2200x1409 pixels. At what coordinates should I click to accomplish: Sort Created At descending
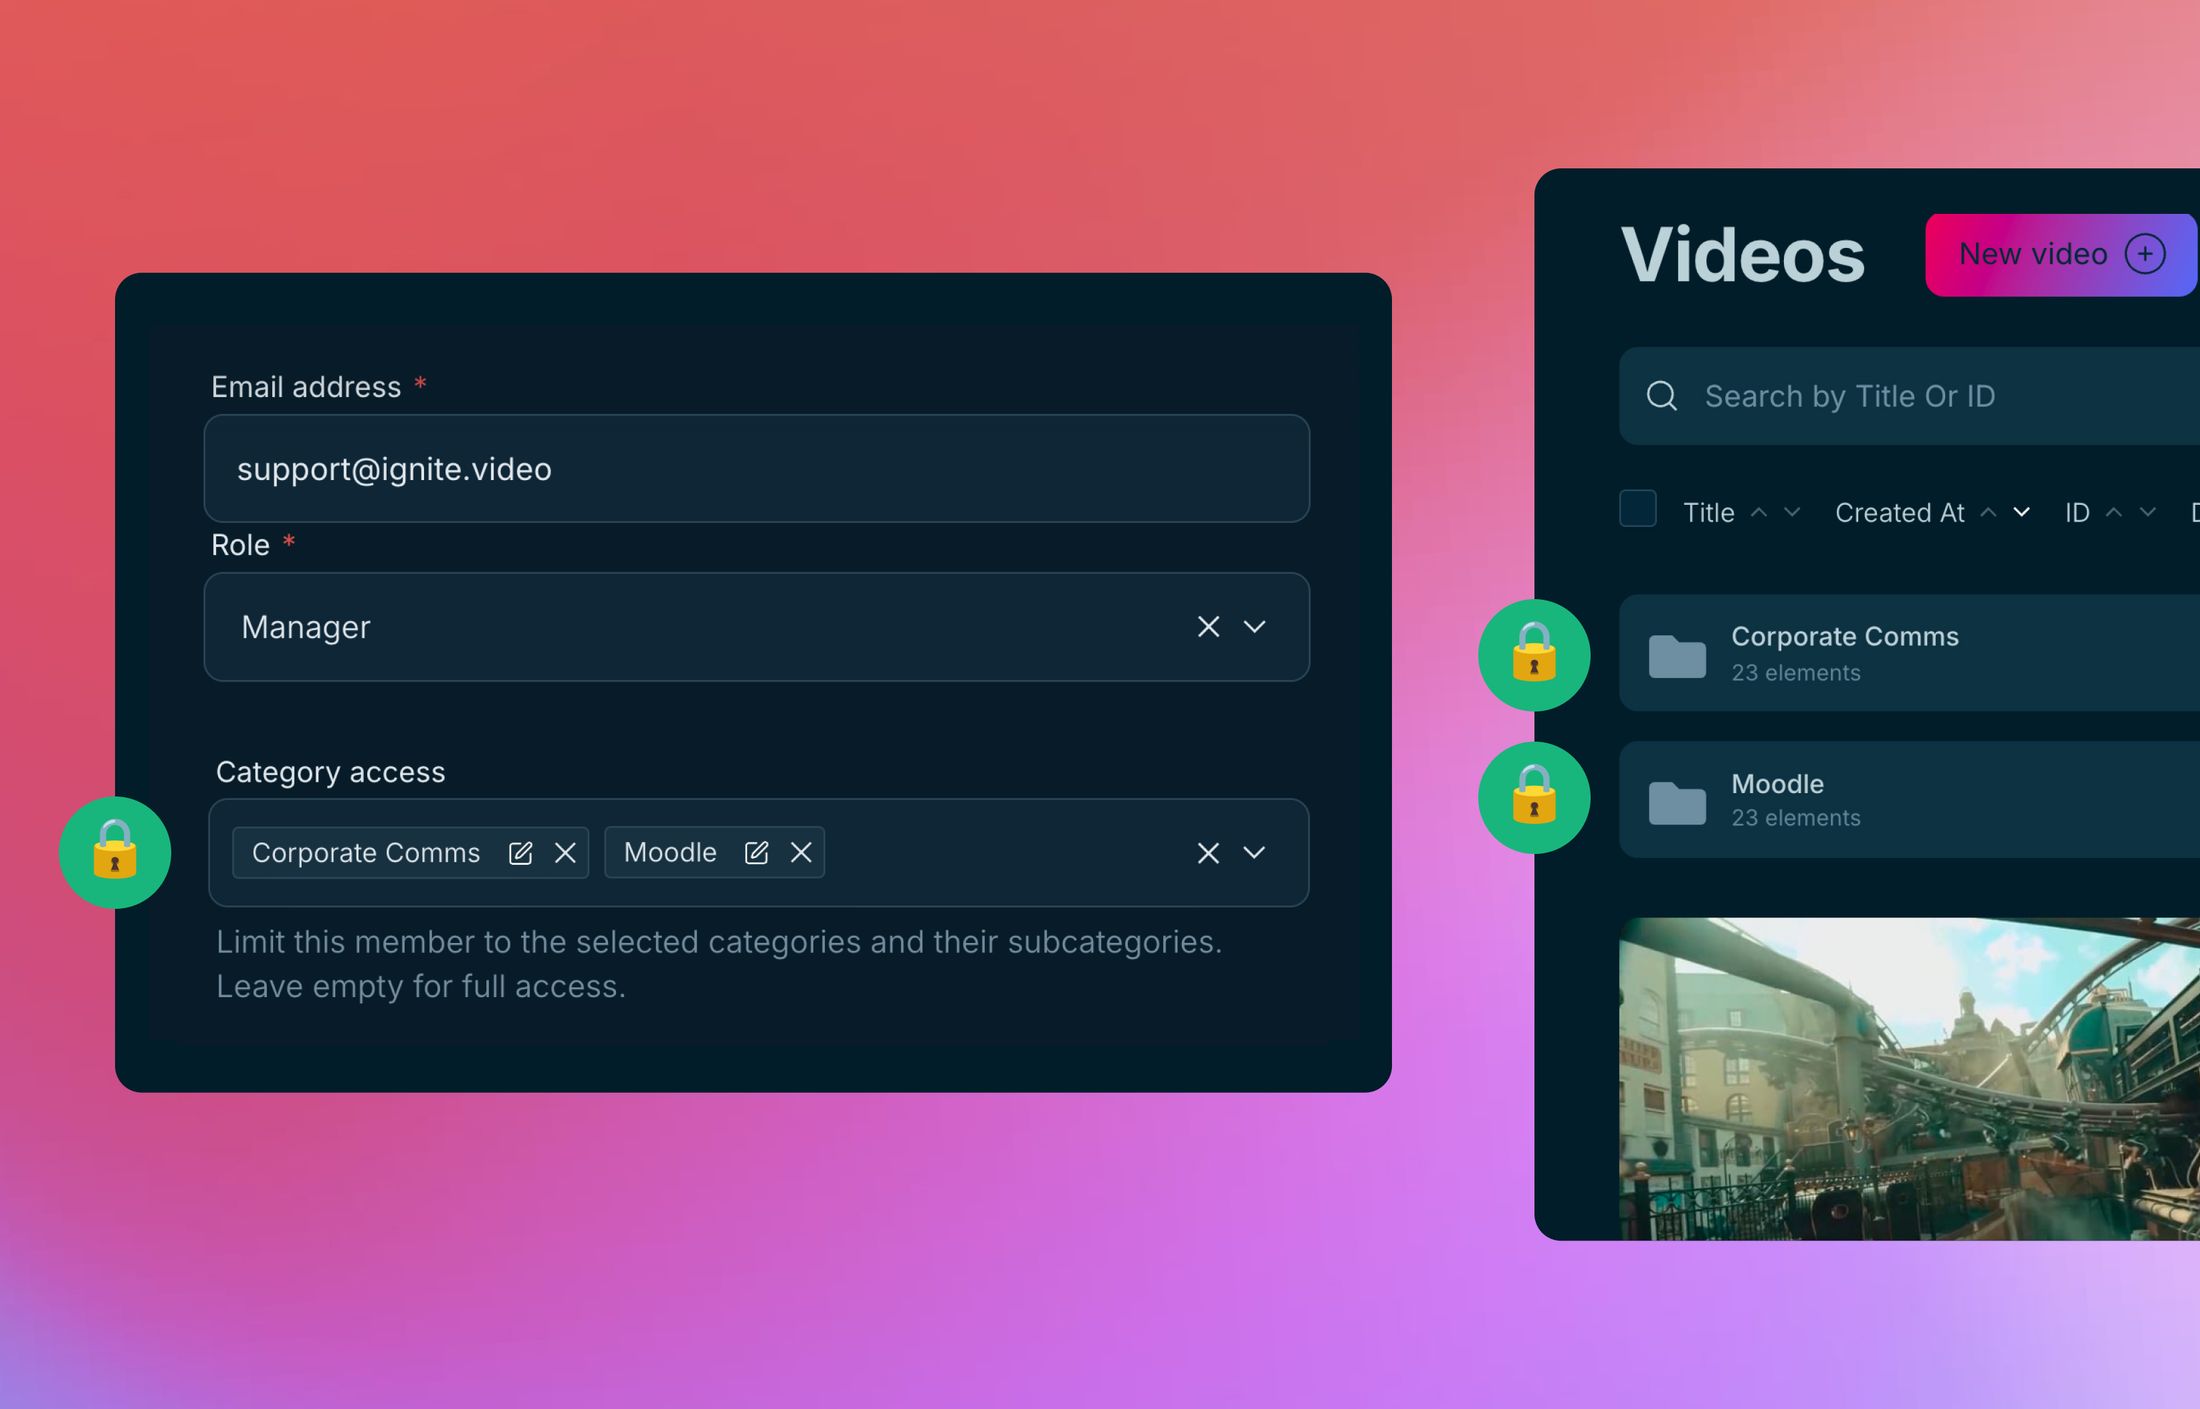(x=2021, y=513)
